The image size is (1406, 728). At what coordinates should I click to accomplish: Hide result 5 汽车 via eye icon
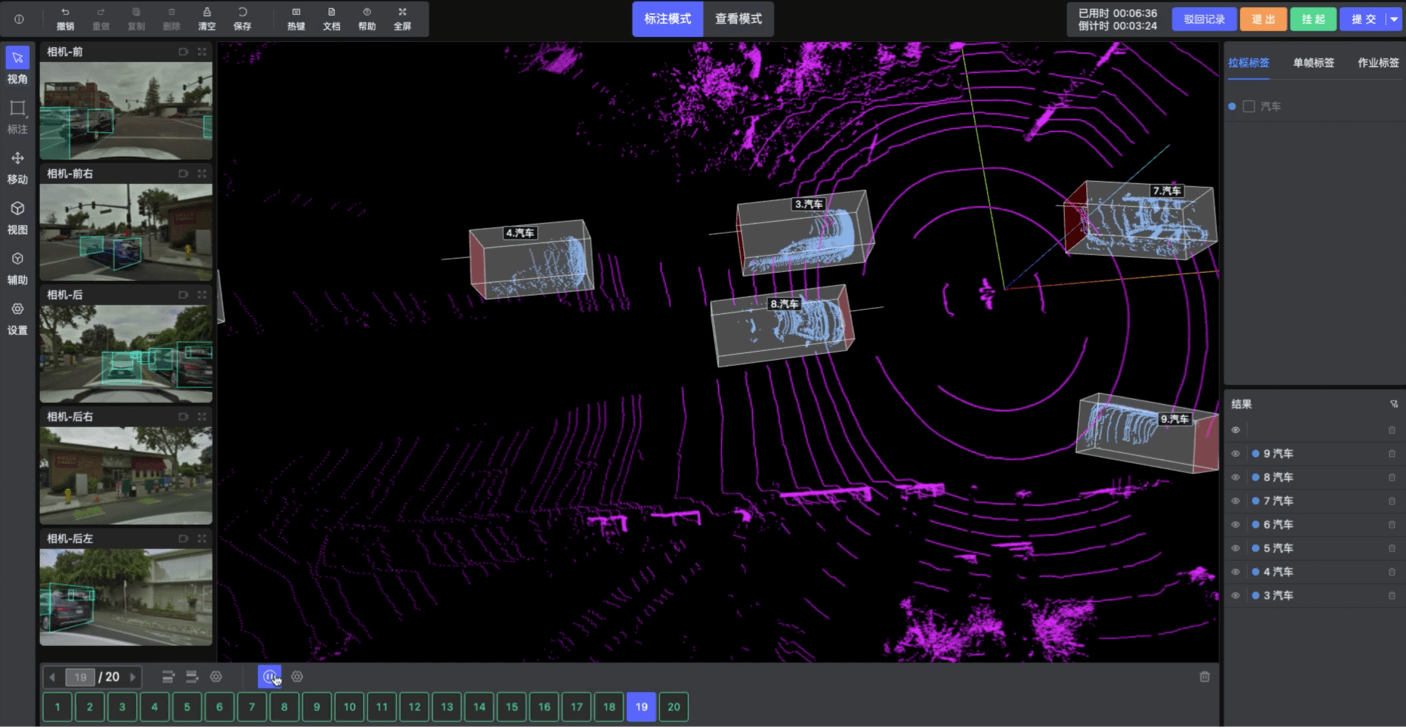1235,549
